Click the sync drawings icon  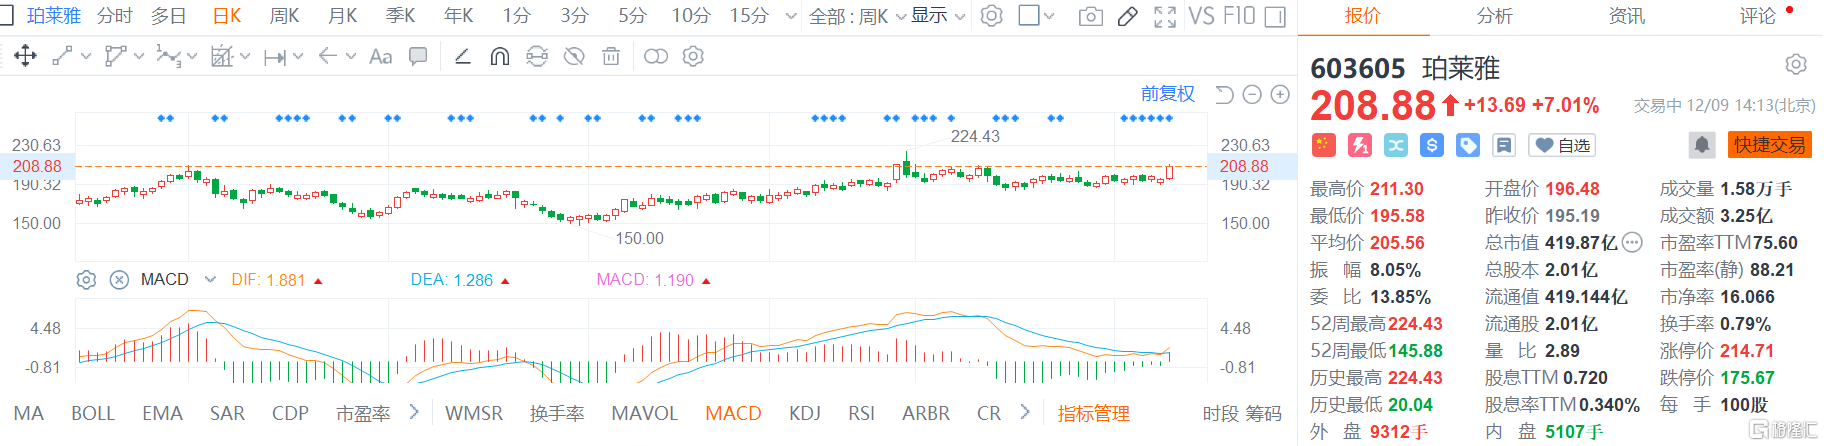click(537, 56)
